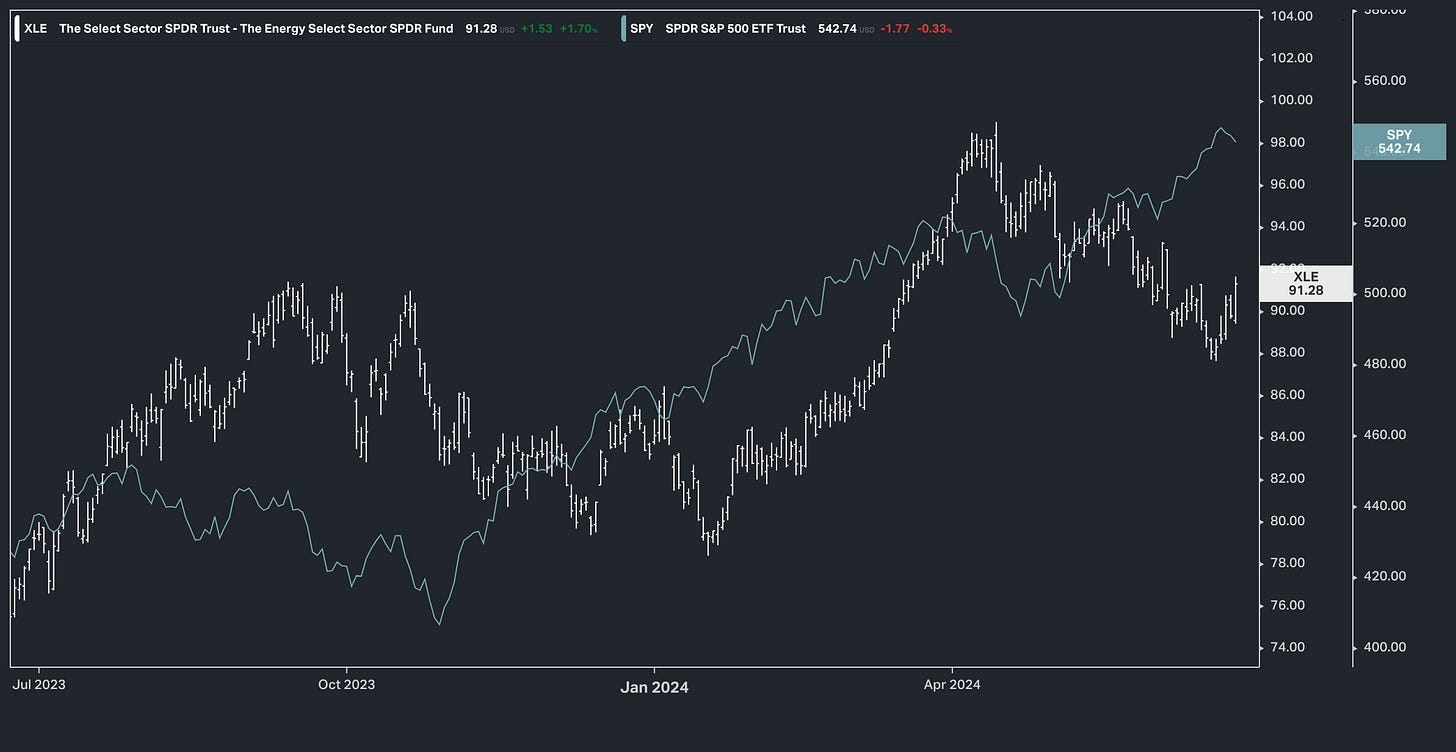Click the 400.00 label on SPY axis
Viewport: 1456px width, 752px height.
[1386, 647]
